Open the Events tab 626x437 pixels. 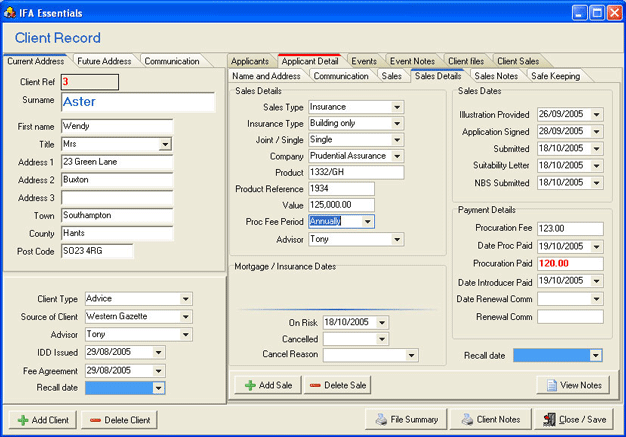tap(364, 61)
